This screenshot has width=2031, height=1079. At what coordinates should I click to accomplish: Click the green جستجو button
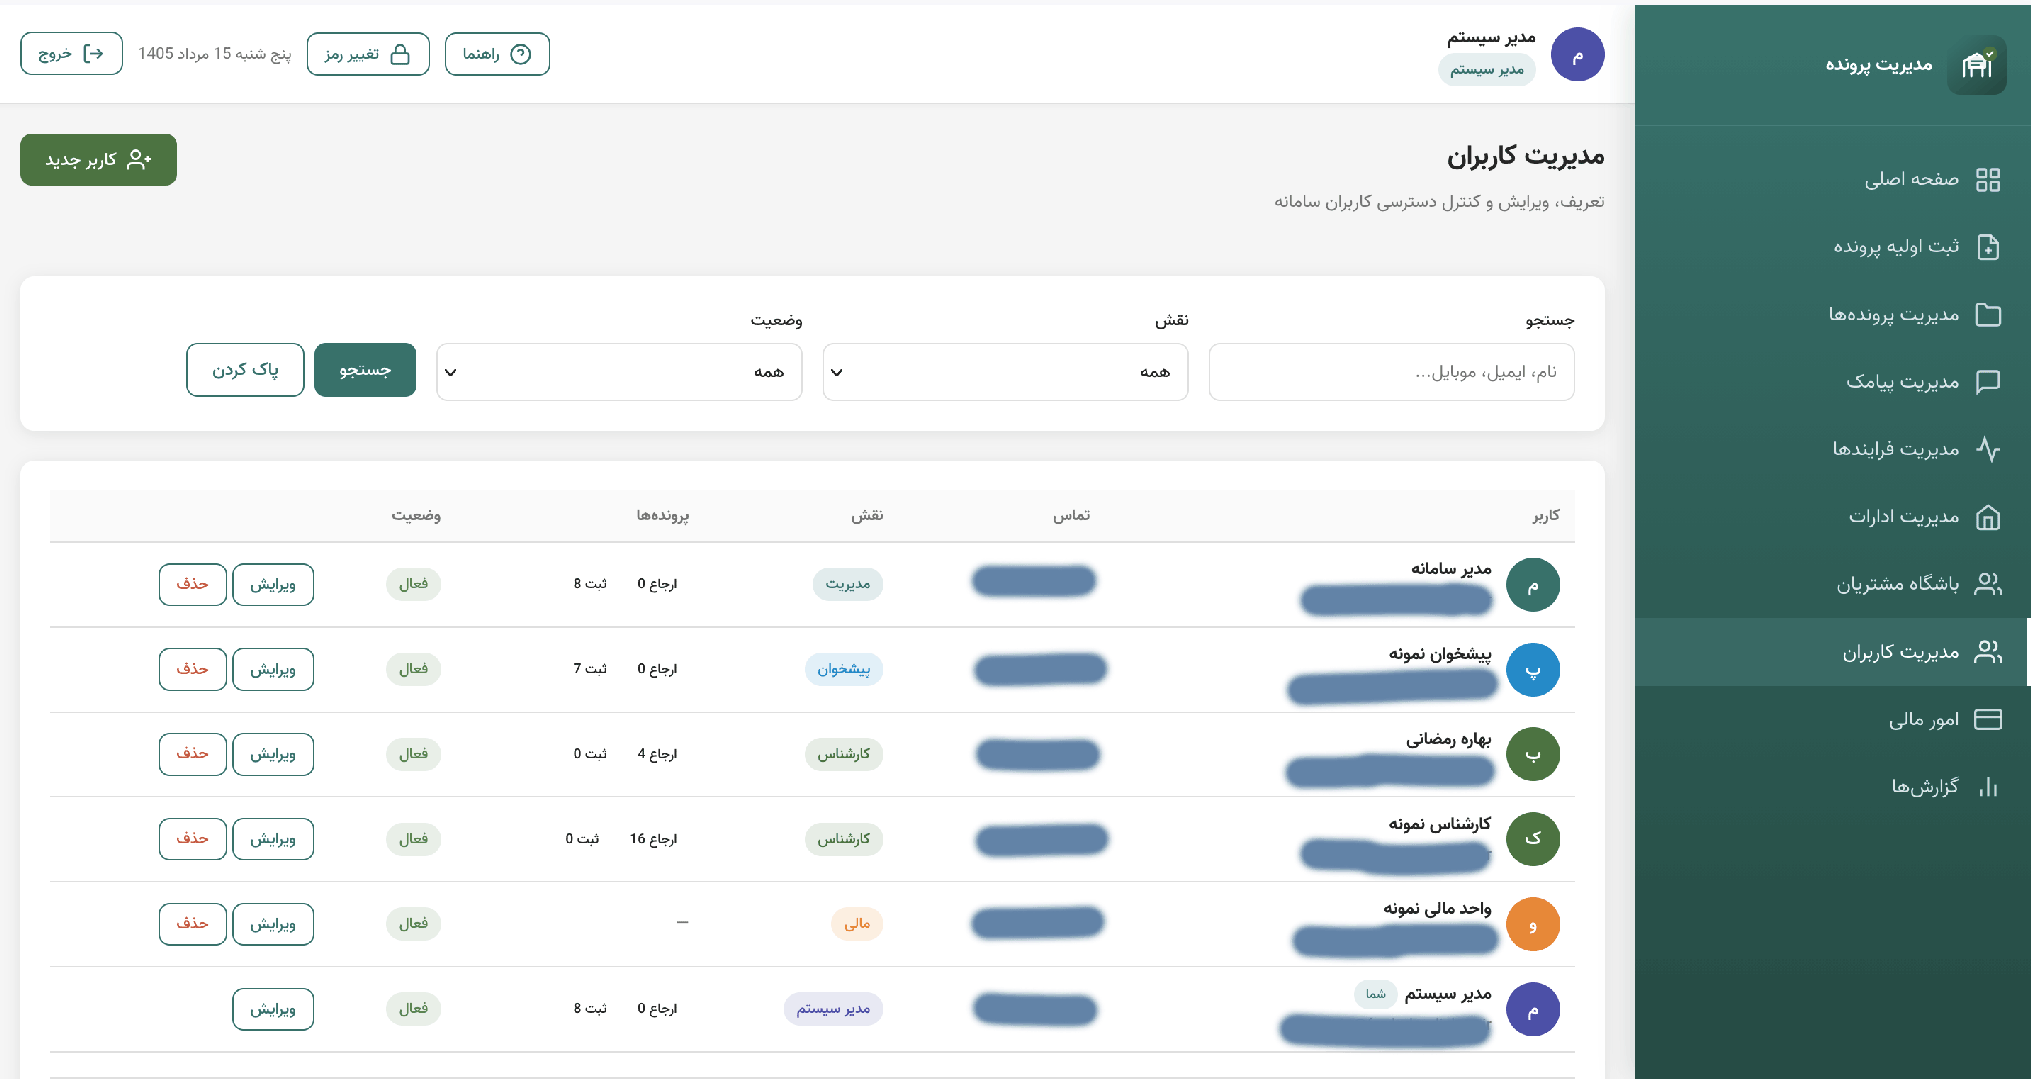tap(365, 370)
